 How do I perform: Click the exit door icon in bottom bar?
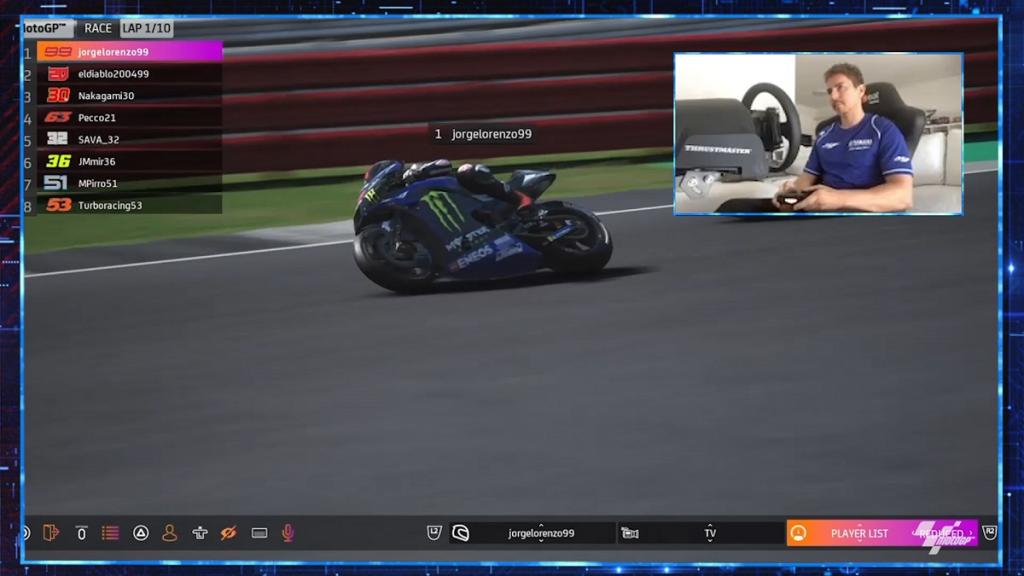coord(51,533)
